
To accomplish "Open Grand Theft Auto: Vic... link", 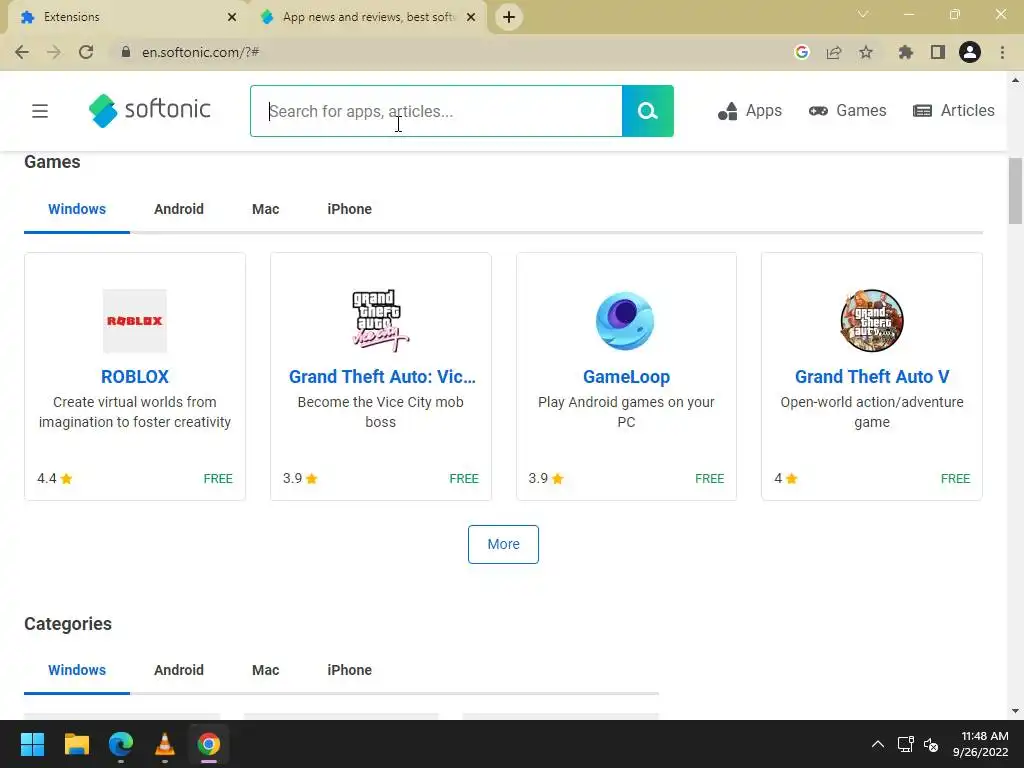I will 382,377.
